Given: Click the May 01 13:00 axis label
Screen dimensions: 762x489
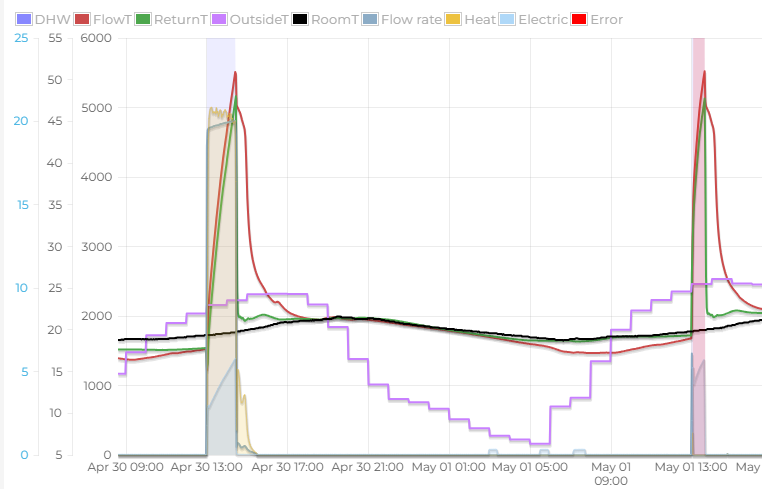Looking at the screenshot, I should [x=691, y=467].
